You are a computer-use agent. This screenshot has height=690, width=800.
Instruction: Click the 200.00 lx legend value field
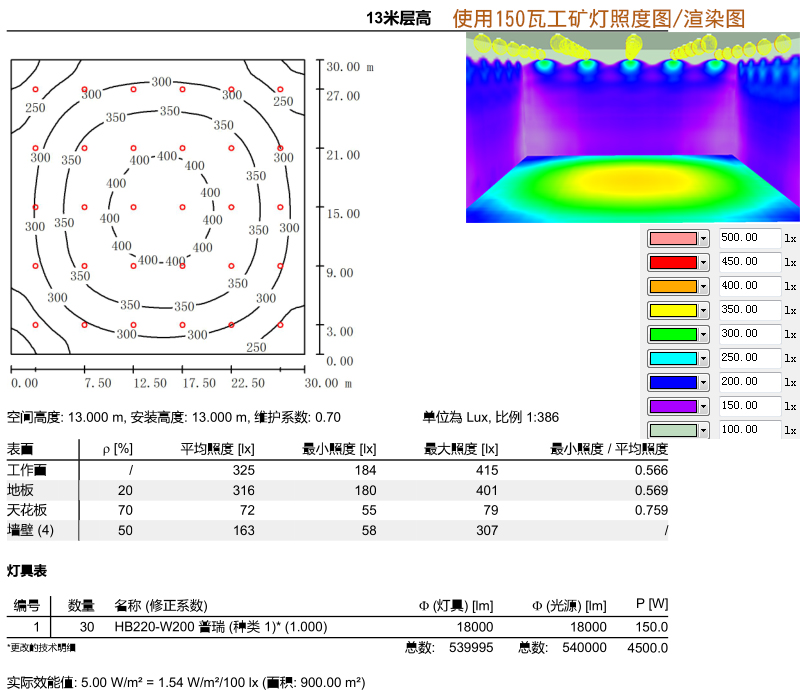pos(749,382)
